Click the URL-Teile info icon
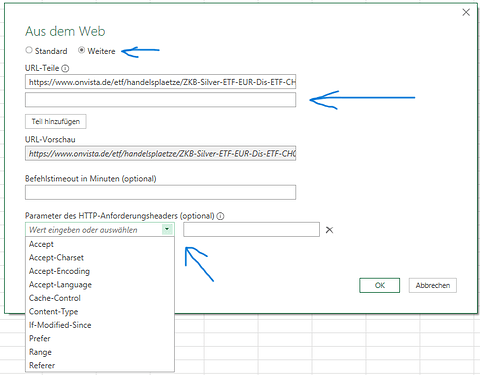Image resolution: width=480 pixels, height=375 pixels. 65,69
